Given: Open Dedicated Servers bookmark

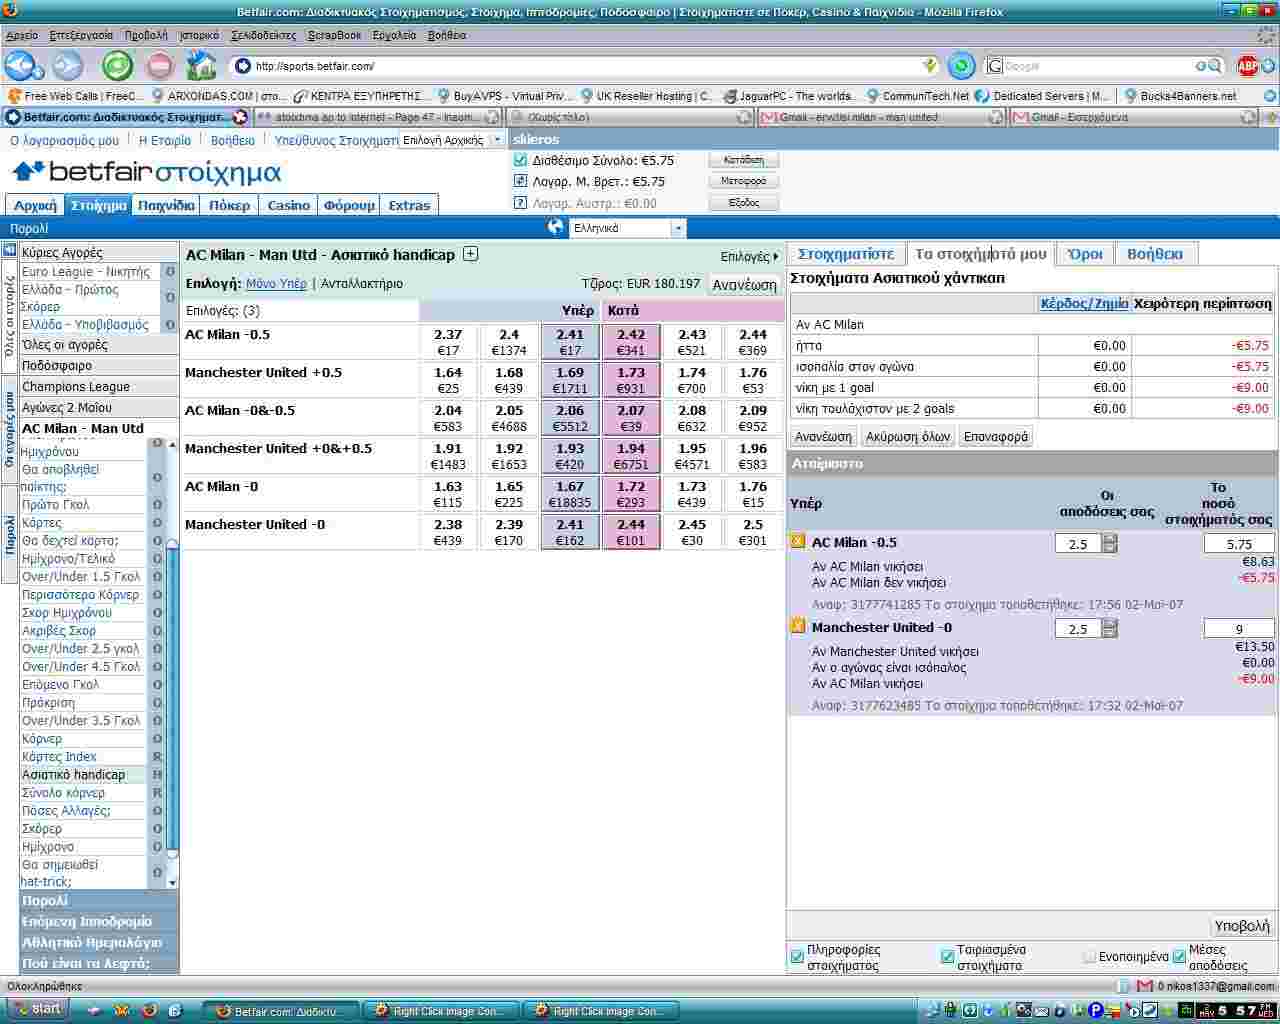Looking at the screenshot, I should [1043, 96].
